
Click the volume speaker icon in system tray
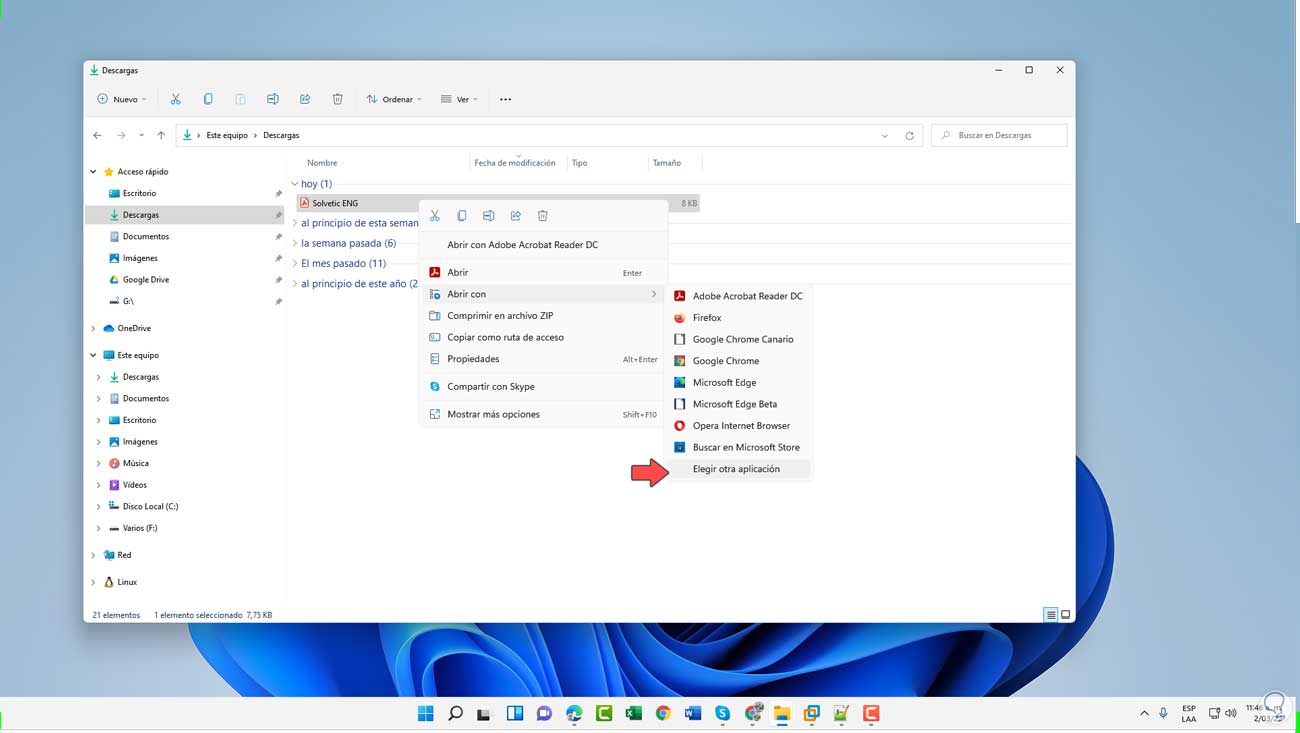pyautogui.click(x=1231, y=713)
